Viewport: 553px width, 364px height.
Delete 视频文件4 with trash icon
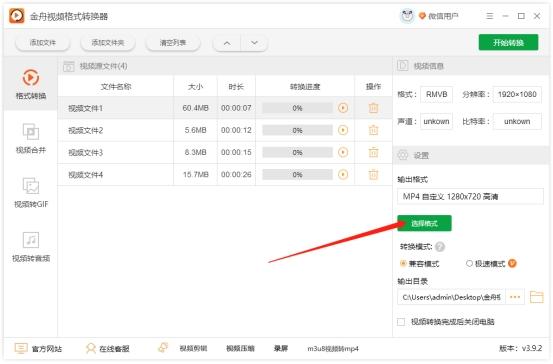pyautogui.click(x=373, y=174)
